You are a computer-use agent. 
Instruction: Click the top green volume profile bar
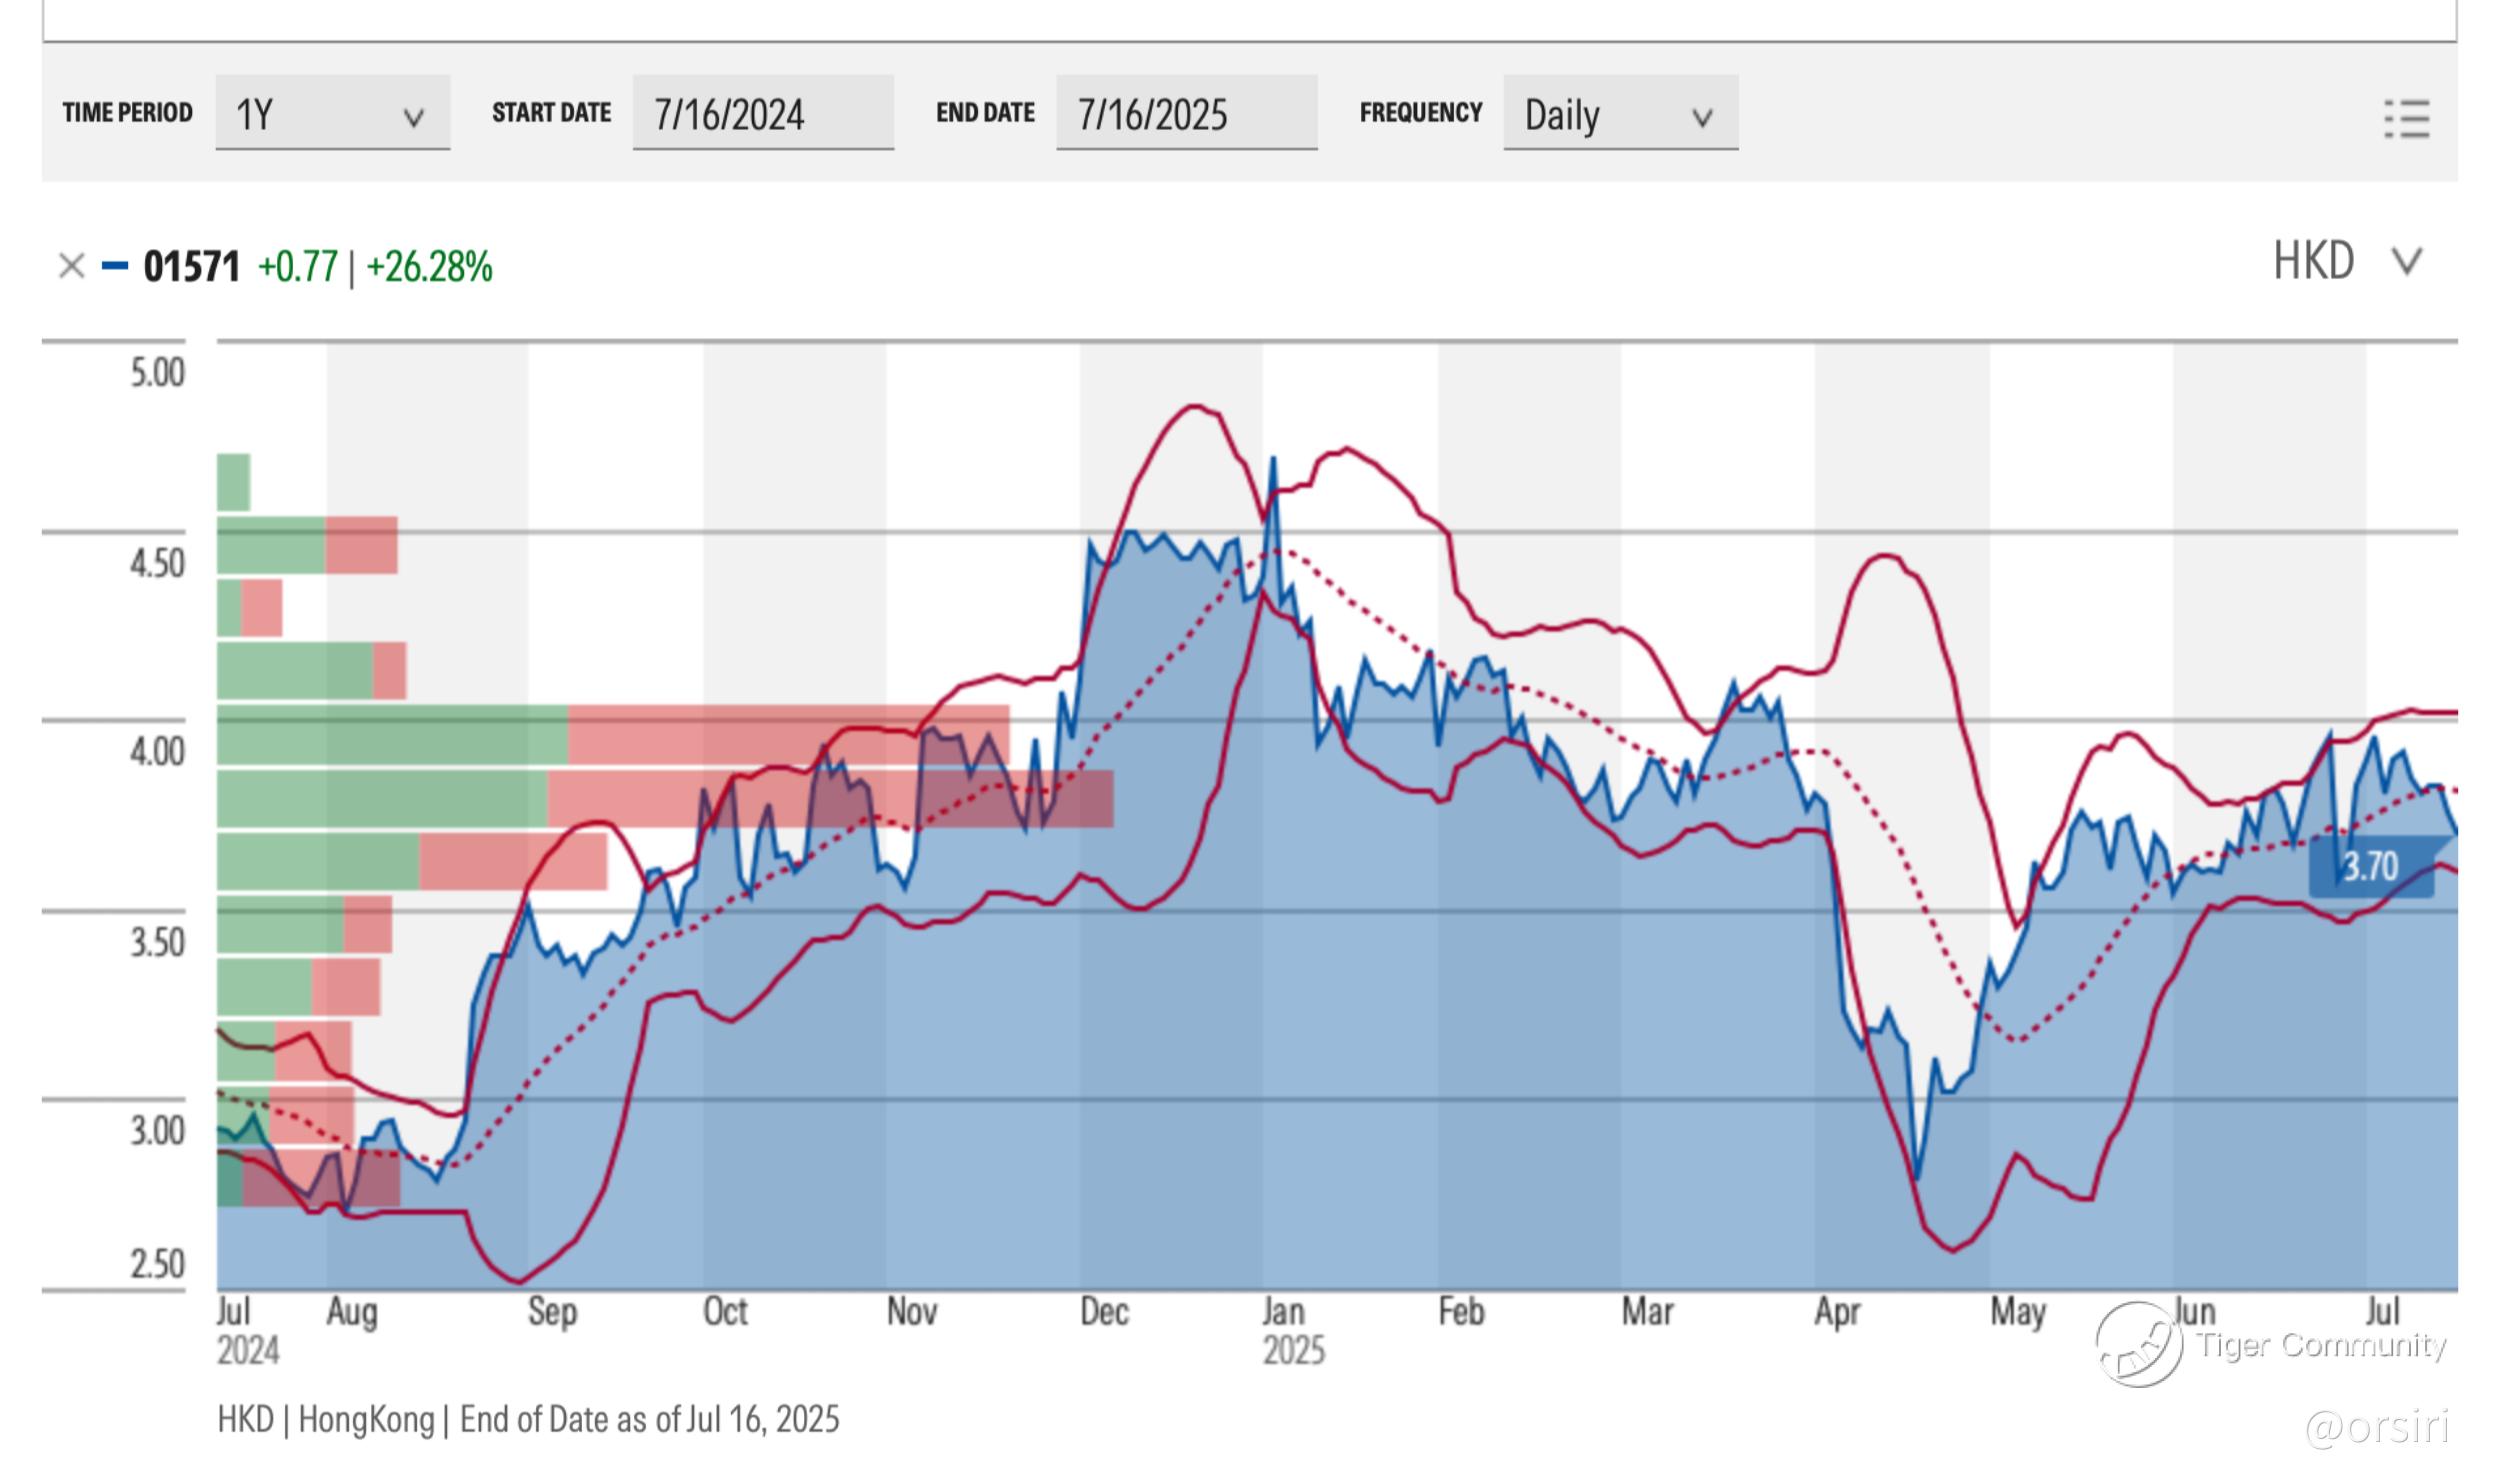tap(233, 482)
